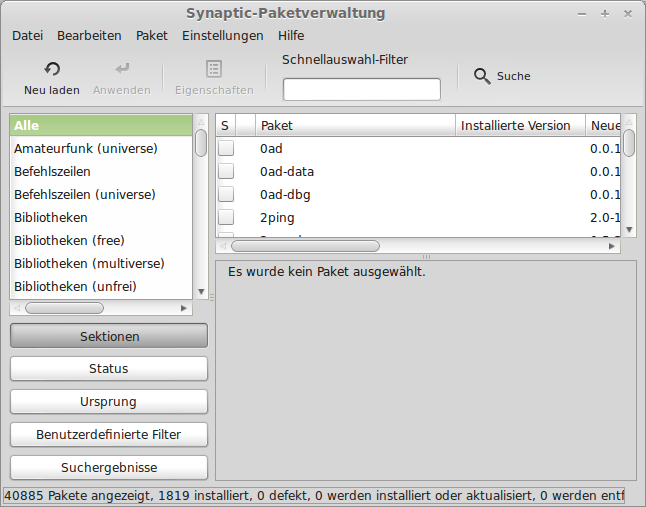Toggle the status checkbox for 0ad-dbg

226,194
